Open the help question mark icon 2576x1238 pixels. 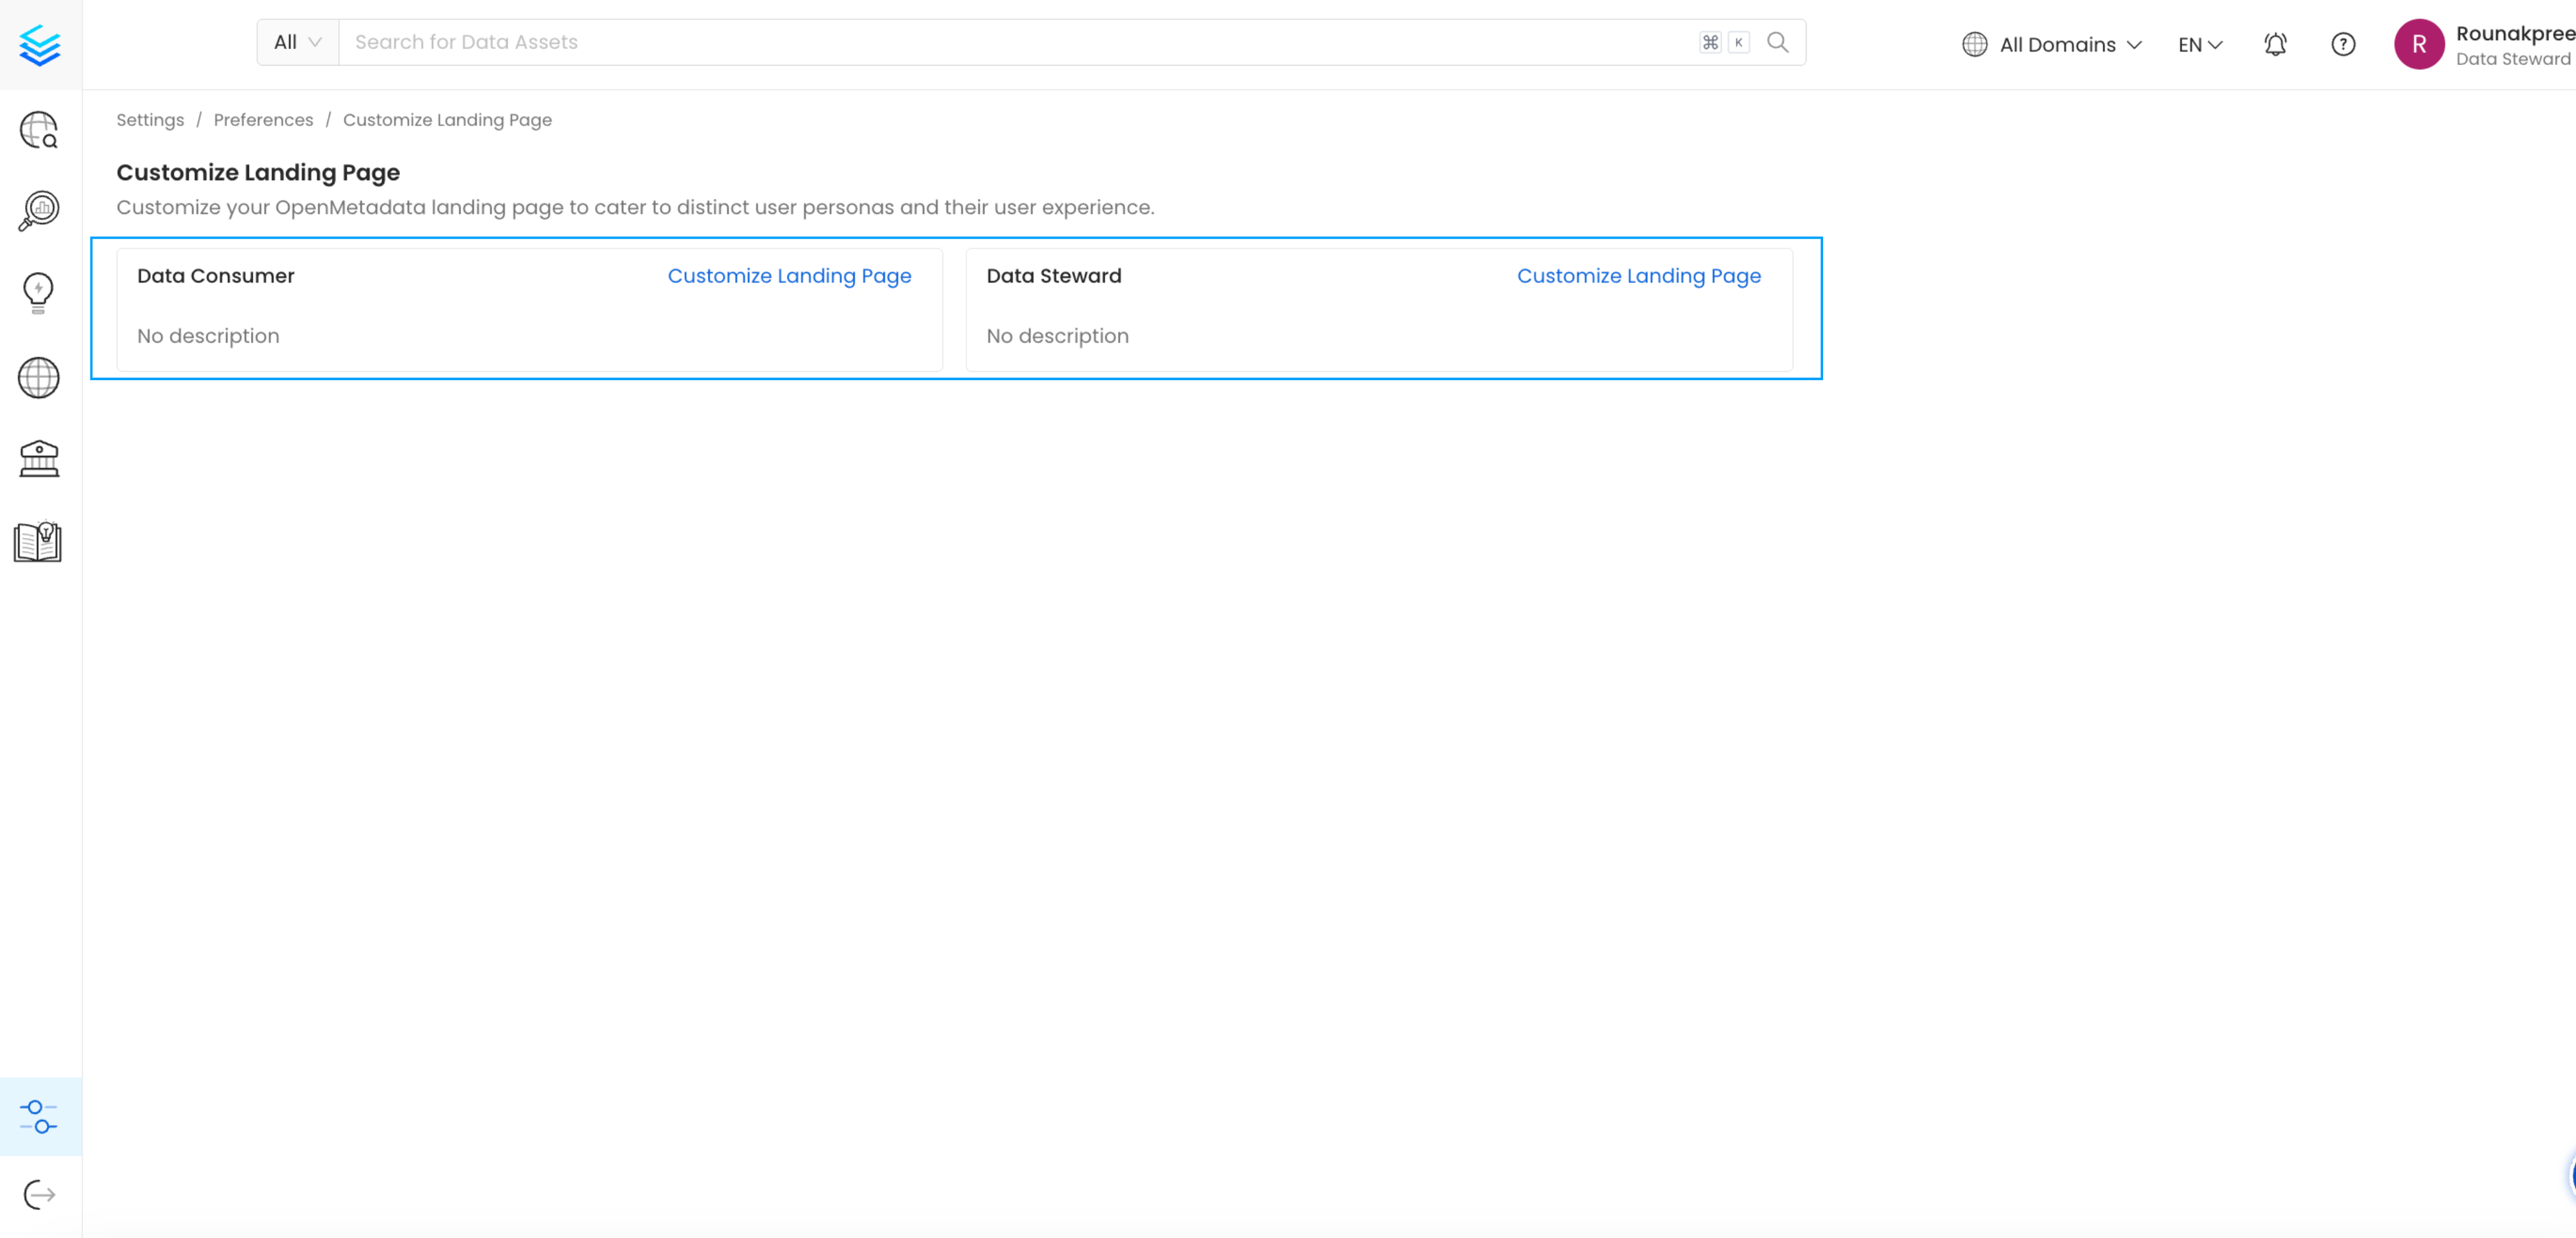(x=2343, y=44)
